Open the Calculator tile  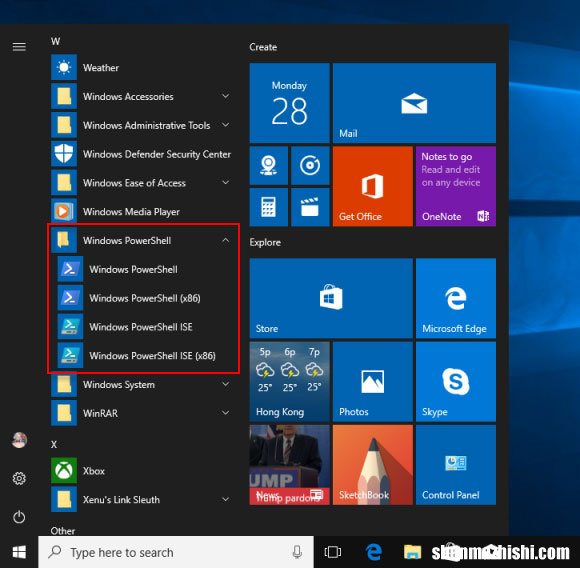(x=269, y=207)
